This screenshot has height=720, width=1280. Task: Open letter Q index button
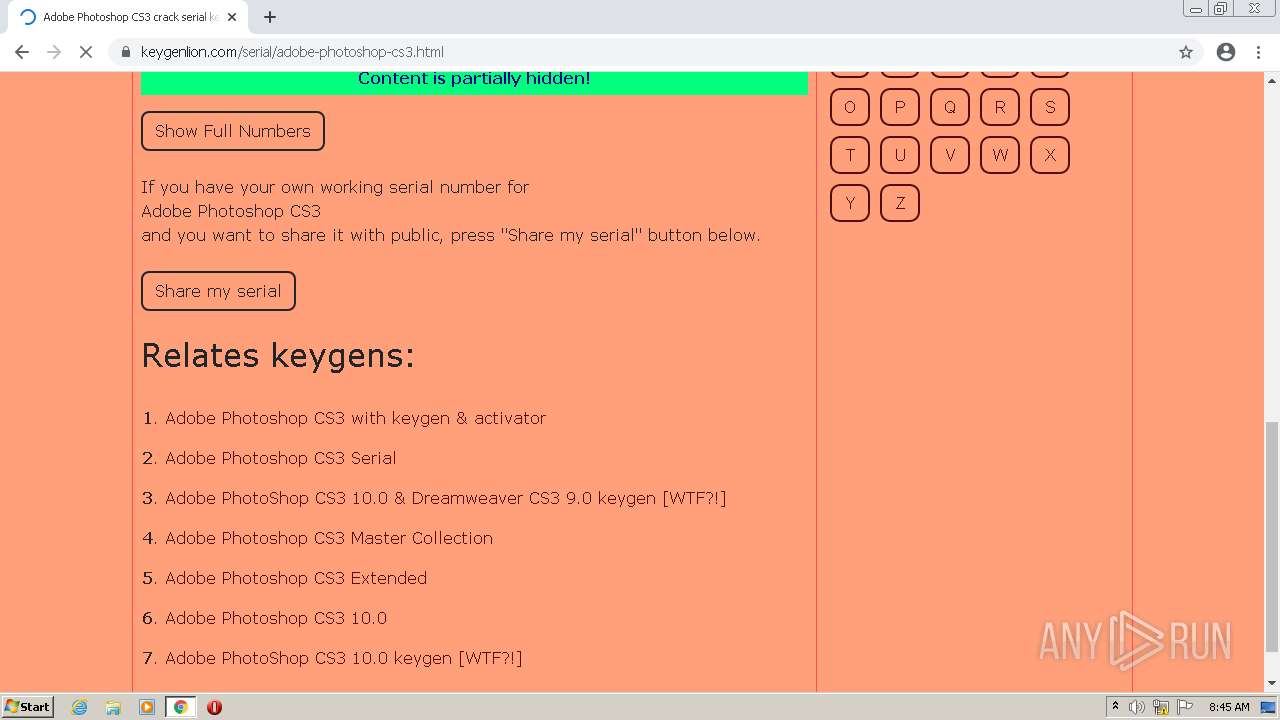(x=950, y=107)
